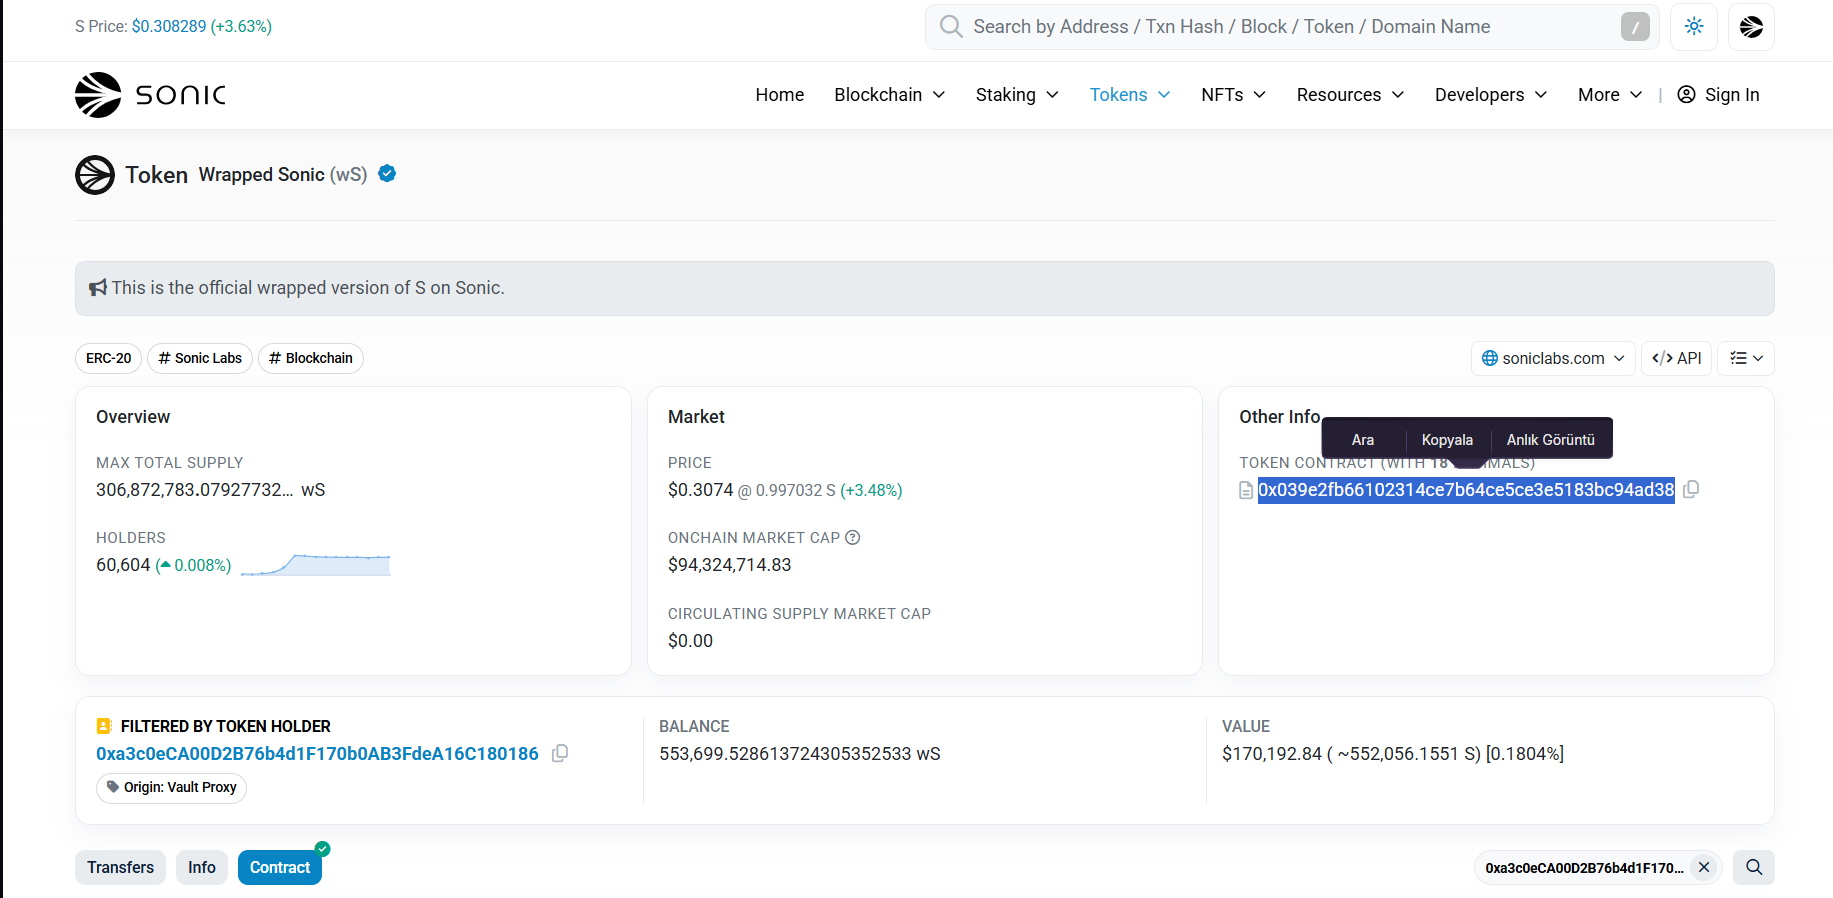
Task: Click Anlık Görüntü in the popup
Action: pos(1551,440)
